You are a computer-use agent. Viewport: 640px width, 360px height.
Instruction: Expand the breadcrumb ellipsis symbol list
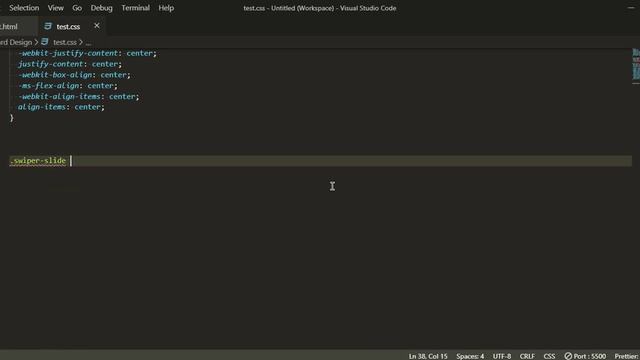pyautogui.click(x=88, y=42)
